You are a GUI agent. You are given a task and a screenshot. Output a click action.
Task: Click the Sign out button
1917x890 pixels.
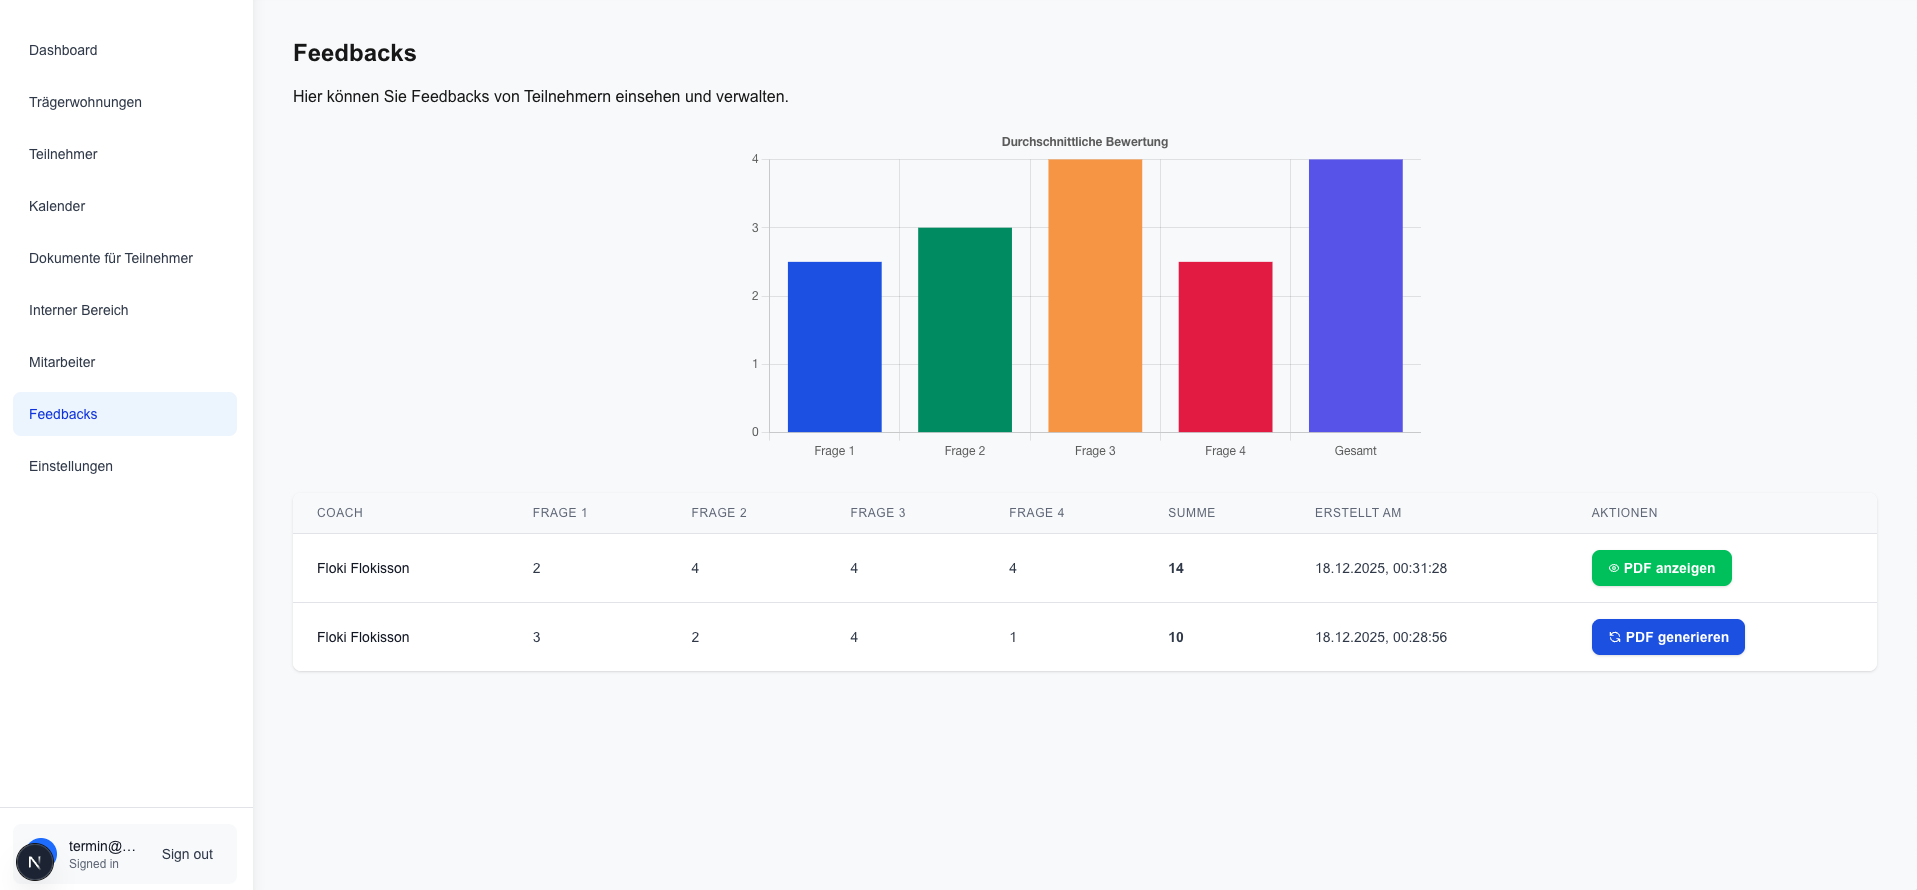187,854
